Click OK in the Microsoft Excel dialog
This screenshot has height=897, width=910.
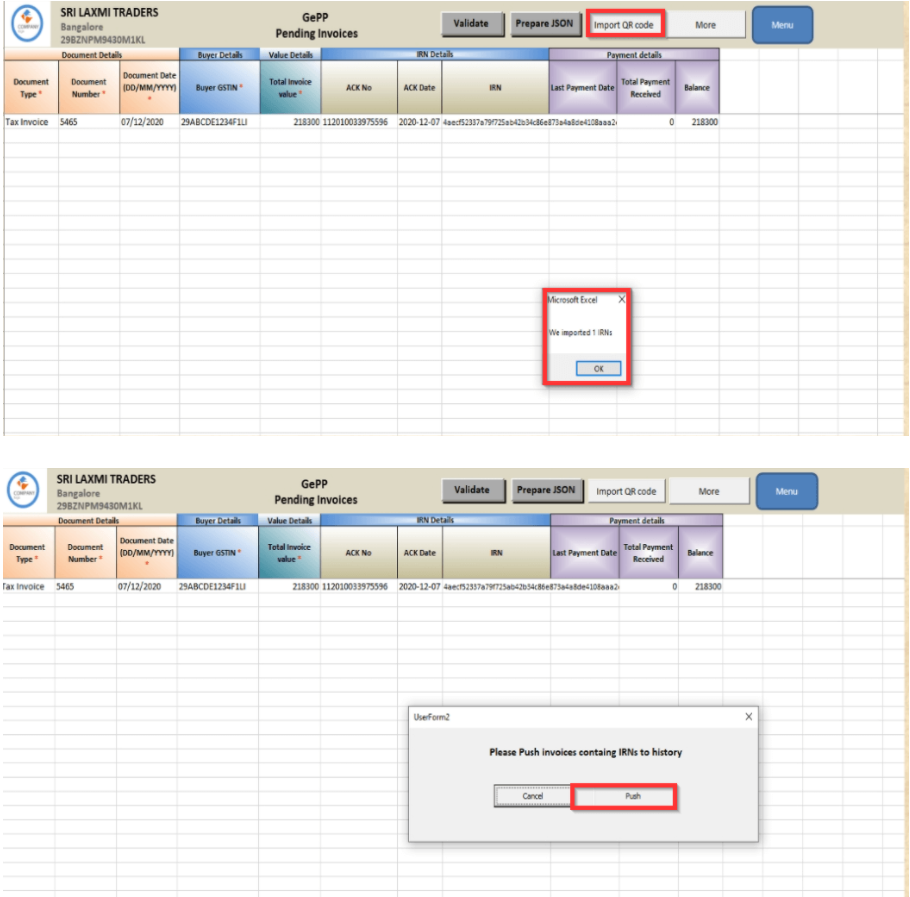(x=598, y=368)
